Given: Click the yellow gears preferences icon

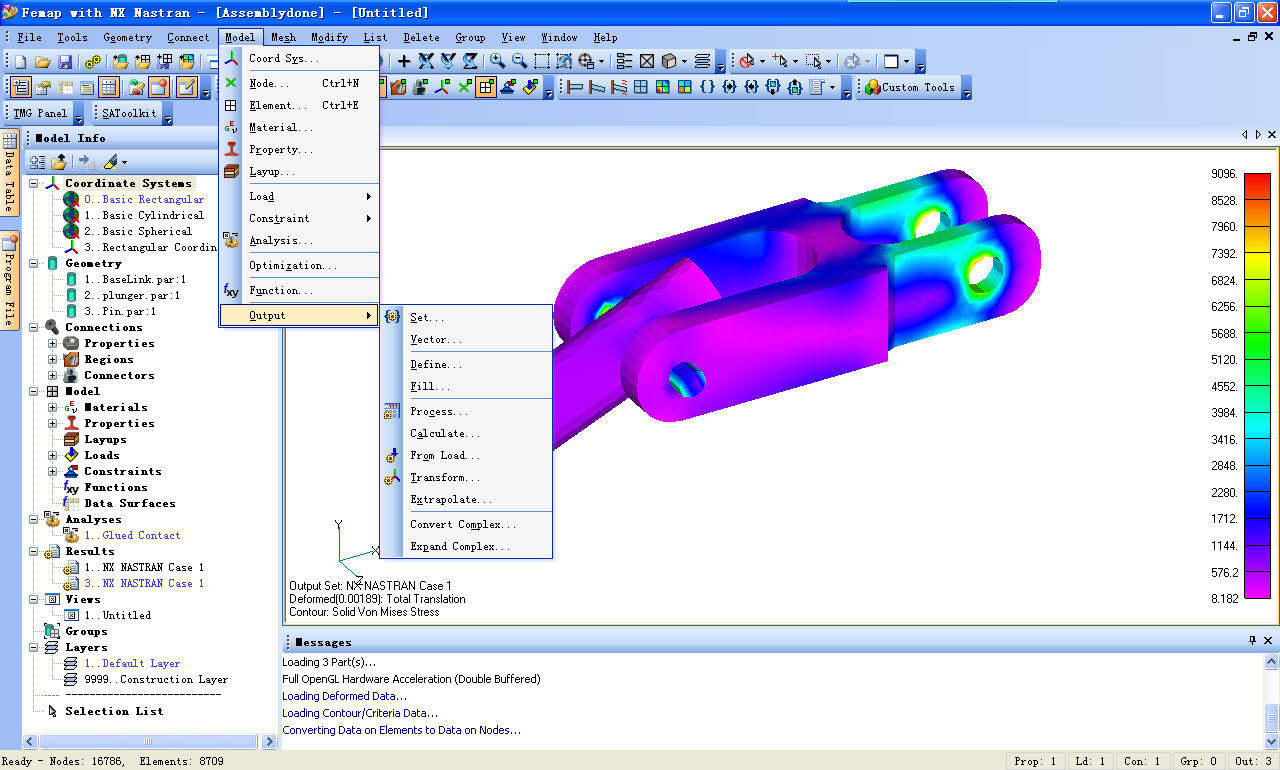Looking at the screenshot, I should pos(93,62).
